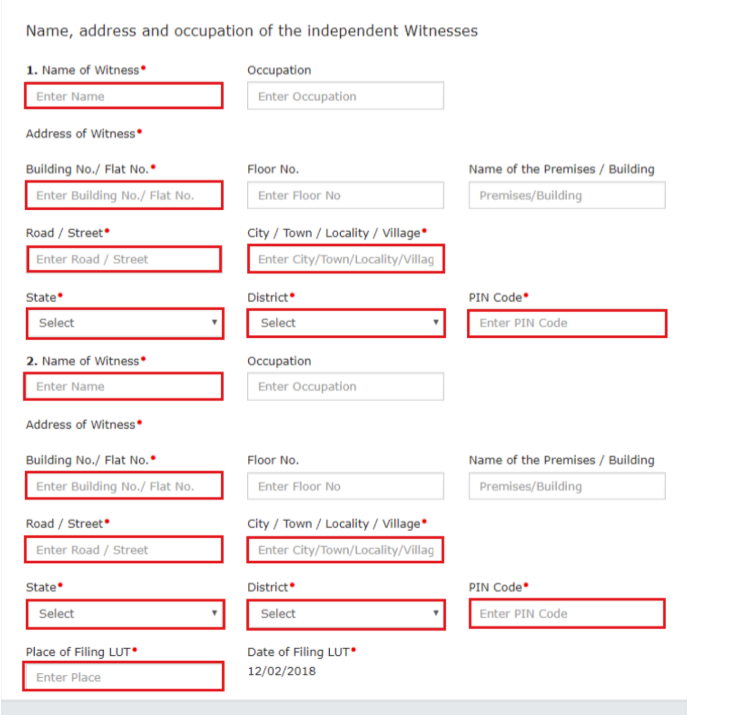Click second witness Occupation field
Screen dimensions: 756x715
345,387
